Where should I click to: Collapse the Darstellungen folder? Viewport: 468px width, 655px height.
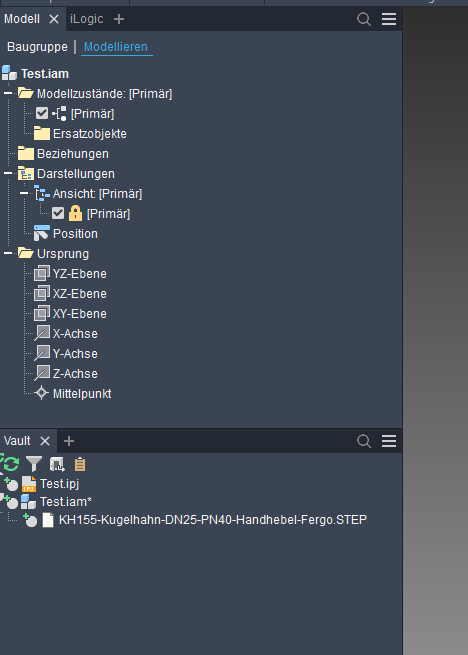[8, 173]
